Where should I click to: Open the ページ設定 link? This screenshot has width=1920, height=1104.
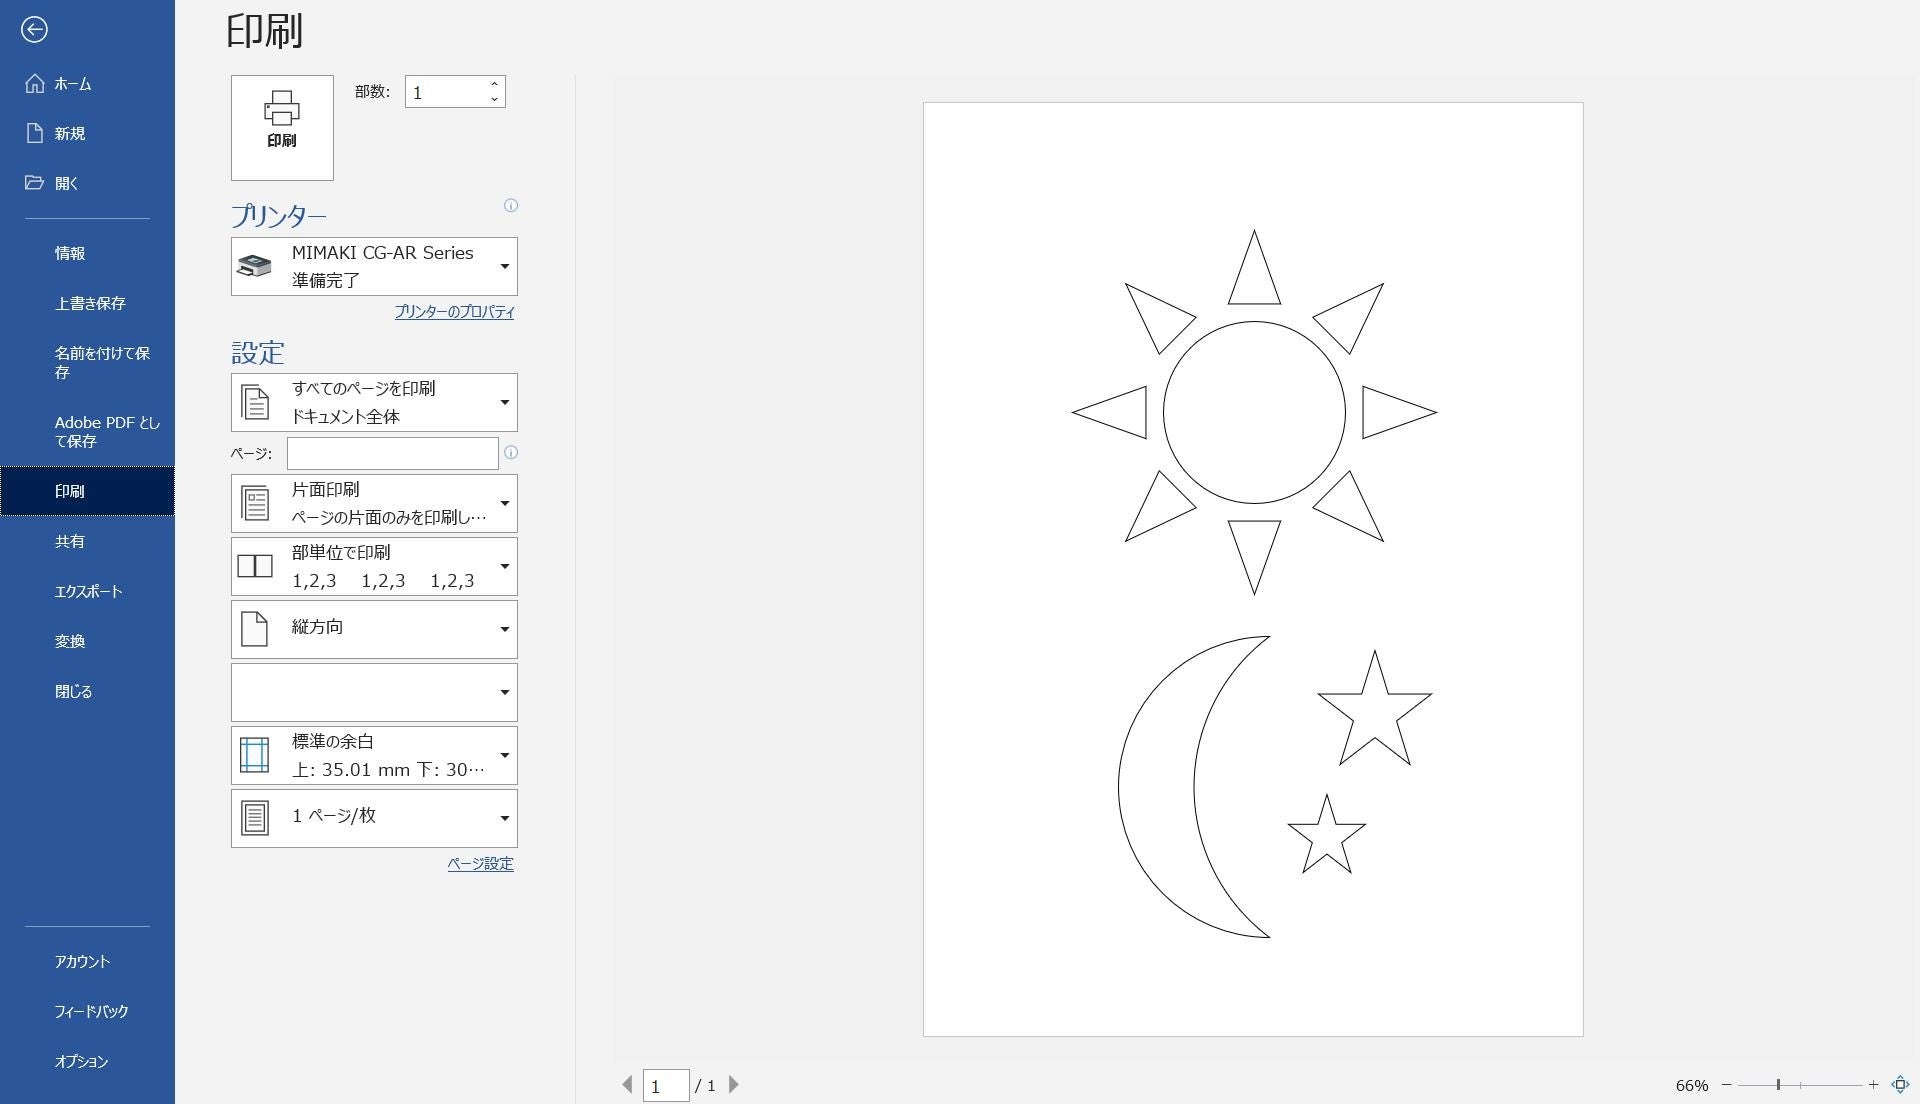pyautogui.click(x=480, y=864)
